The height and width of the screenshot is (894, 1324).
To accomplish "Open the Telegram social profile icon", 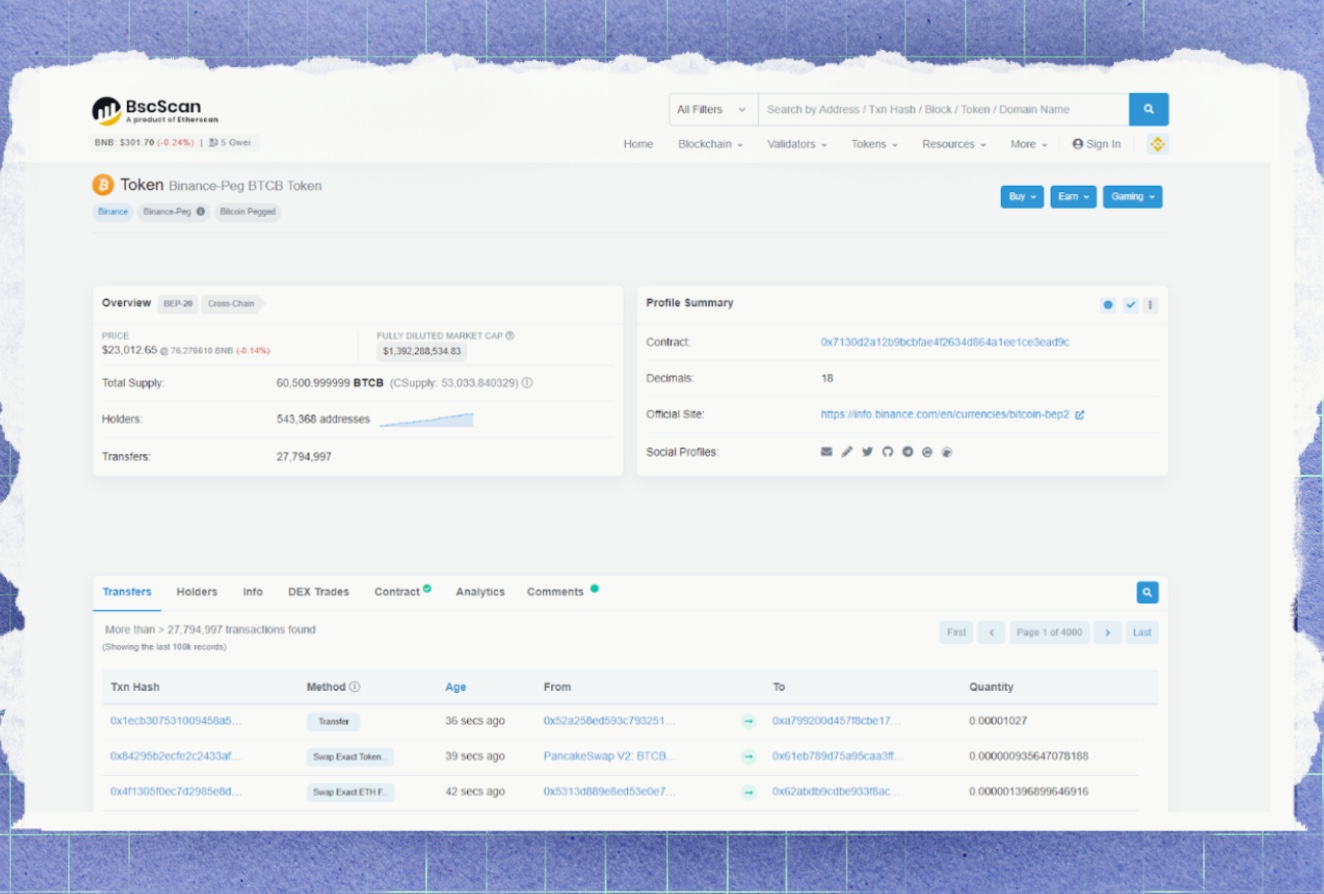I will (907, 452).
